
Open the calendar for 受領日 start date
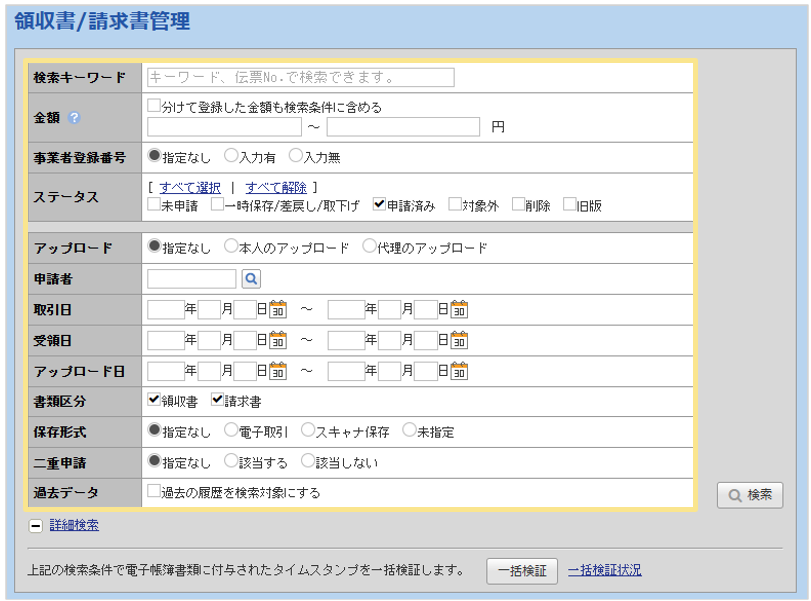[278, 340]
